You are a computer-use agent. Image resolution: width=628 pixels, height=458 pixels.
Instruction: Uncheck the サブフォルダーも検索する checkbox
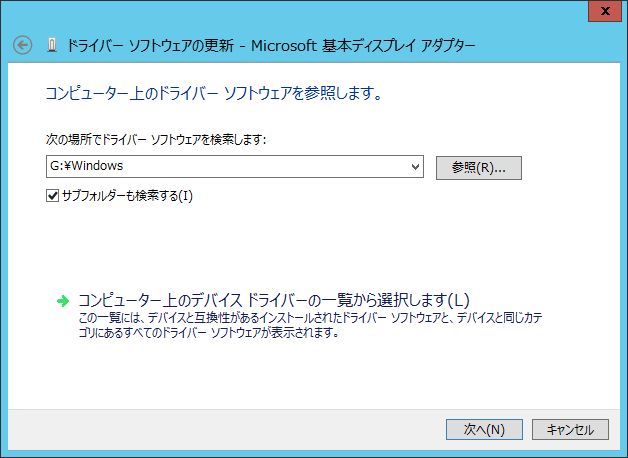point(52,196)
